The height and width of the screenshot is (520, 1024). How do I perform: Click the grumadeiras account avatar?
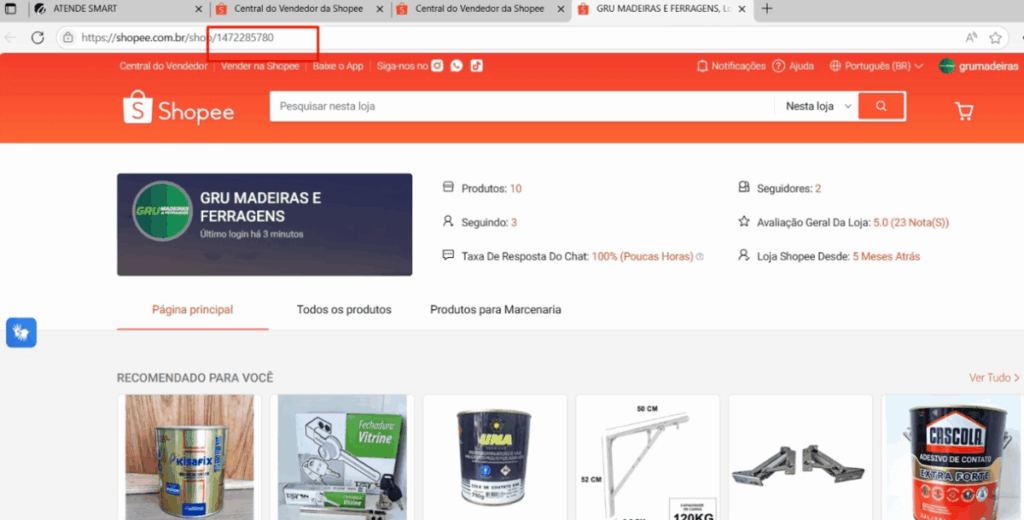point(946,66)
